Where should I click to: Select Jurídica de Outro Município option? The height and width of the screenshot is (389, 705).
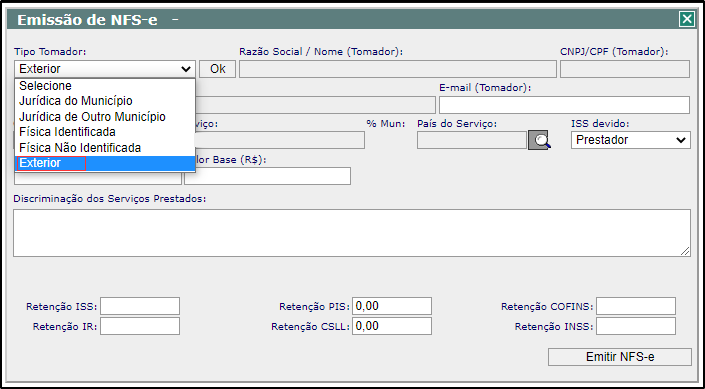105,116
